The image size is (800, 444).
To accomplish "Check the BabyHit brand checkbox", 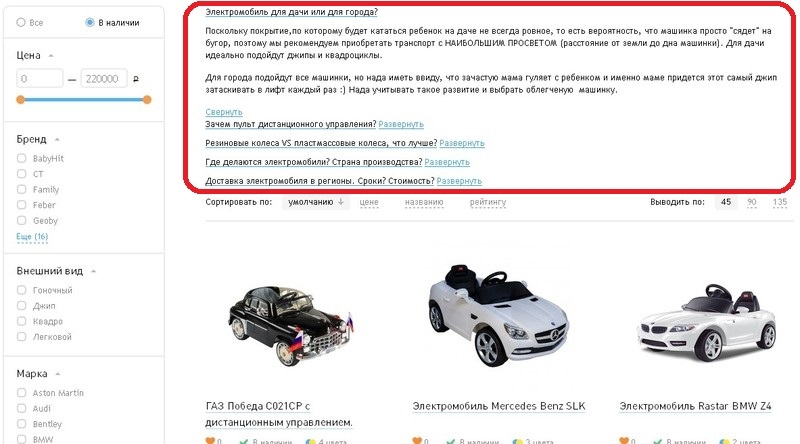I will click(21, 158).
